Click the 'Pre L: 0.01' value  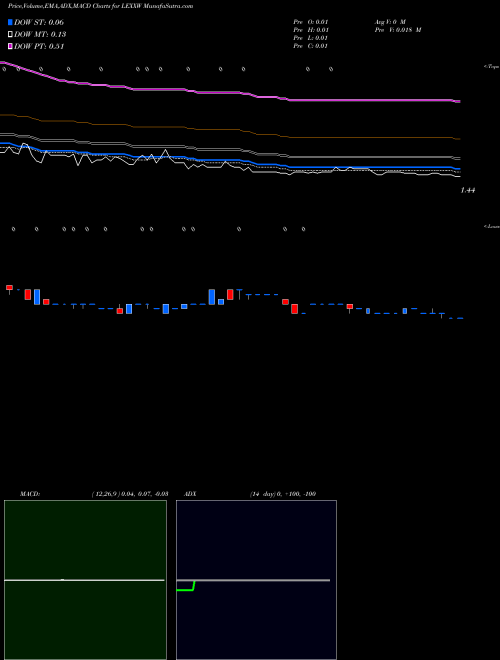tap(311, 38)
